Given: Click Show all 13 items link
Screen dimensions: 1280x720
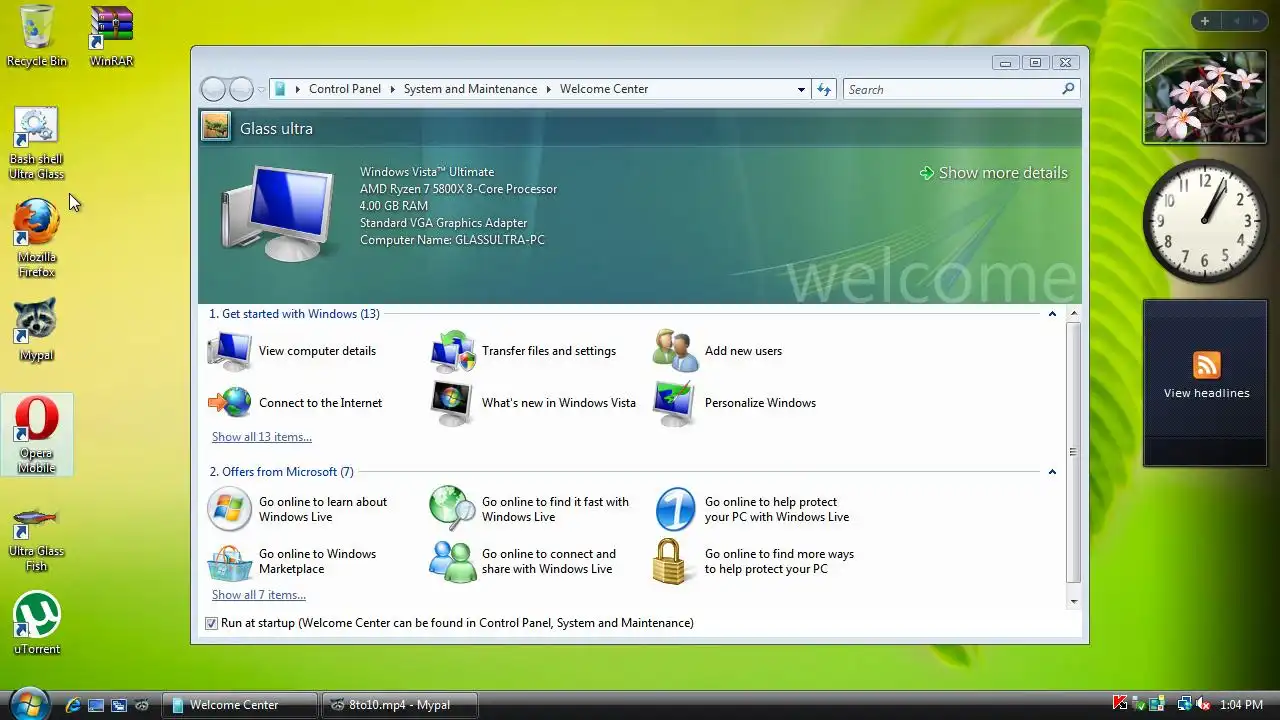Looking at the screenshot, I should click(x=262, y=437).
